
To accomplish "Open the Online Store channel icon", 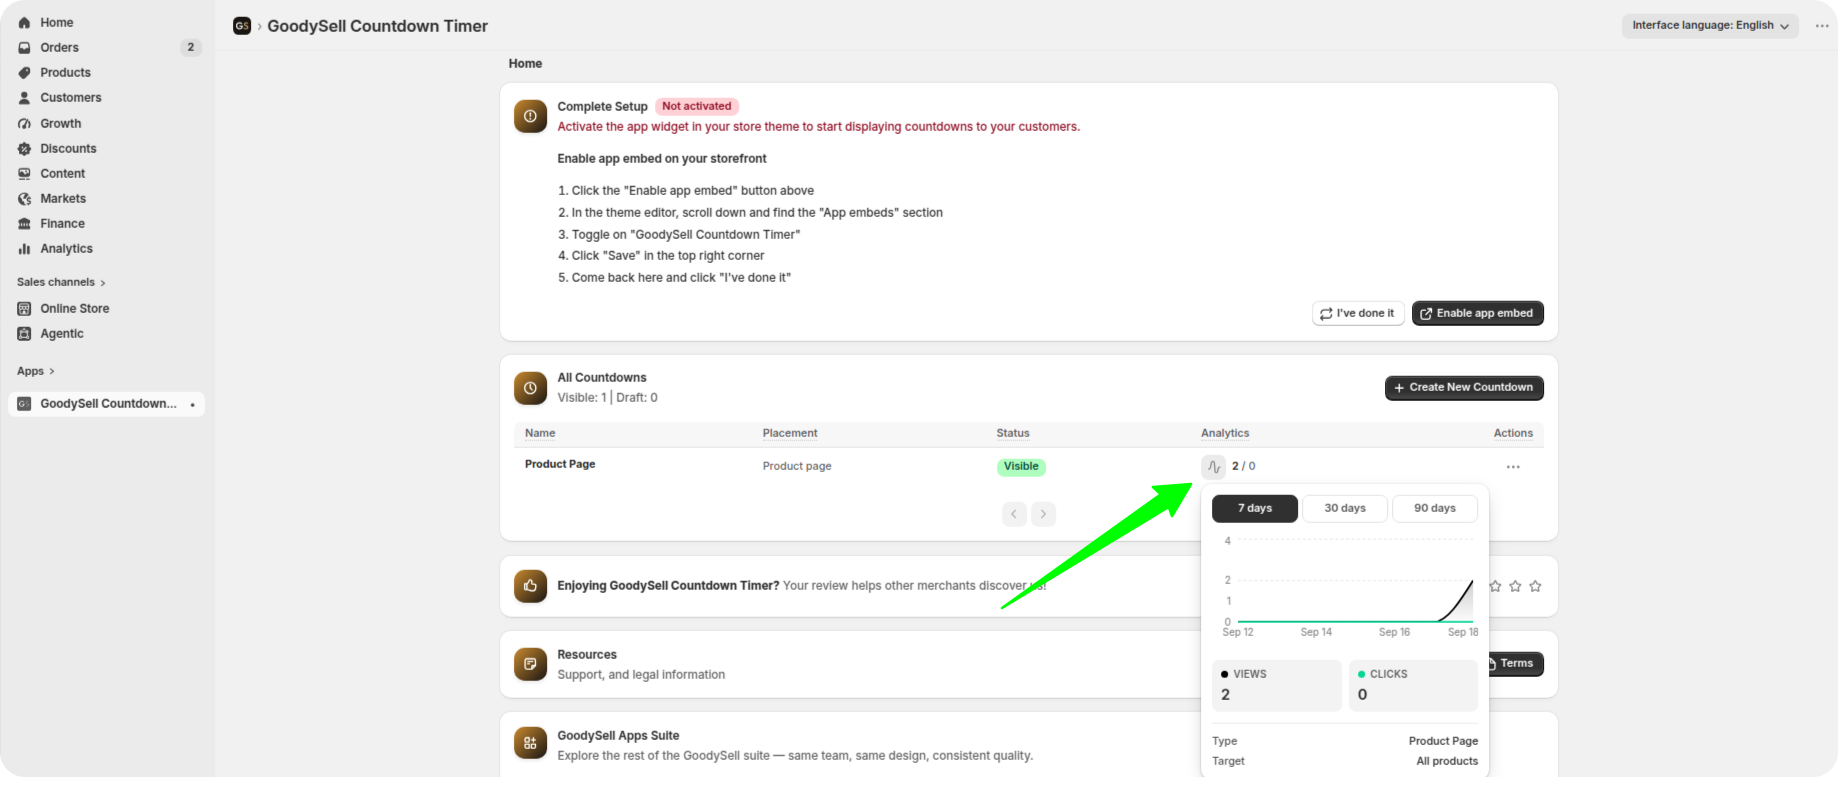I will click(25, 308).
